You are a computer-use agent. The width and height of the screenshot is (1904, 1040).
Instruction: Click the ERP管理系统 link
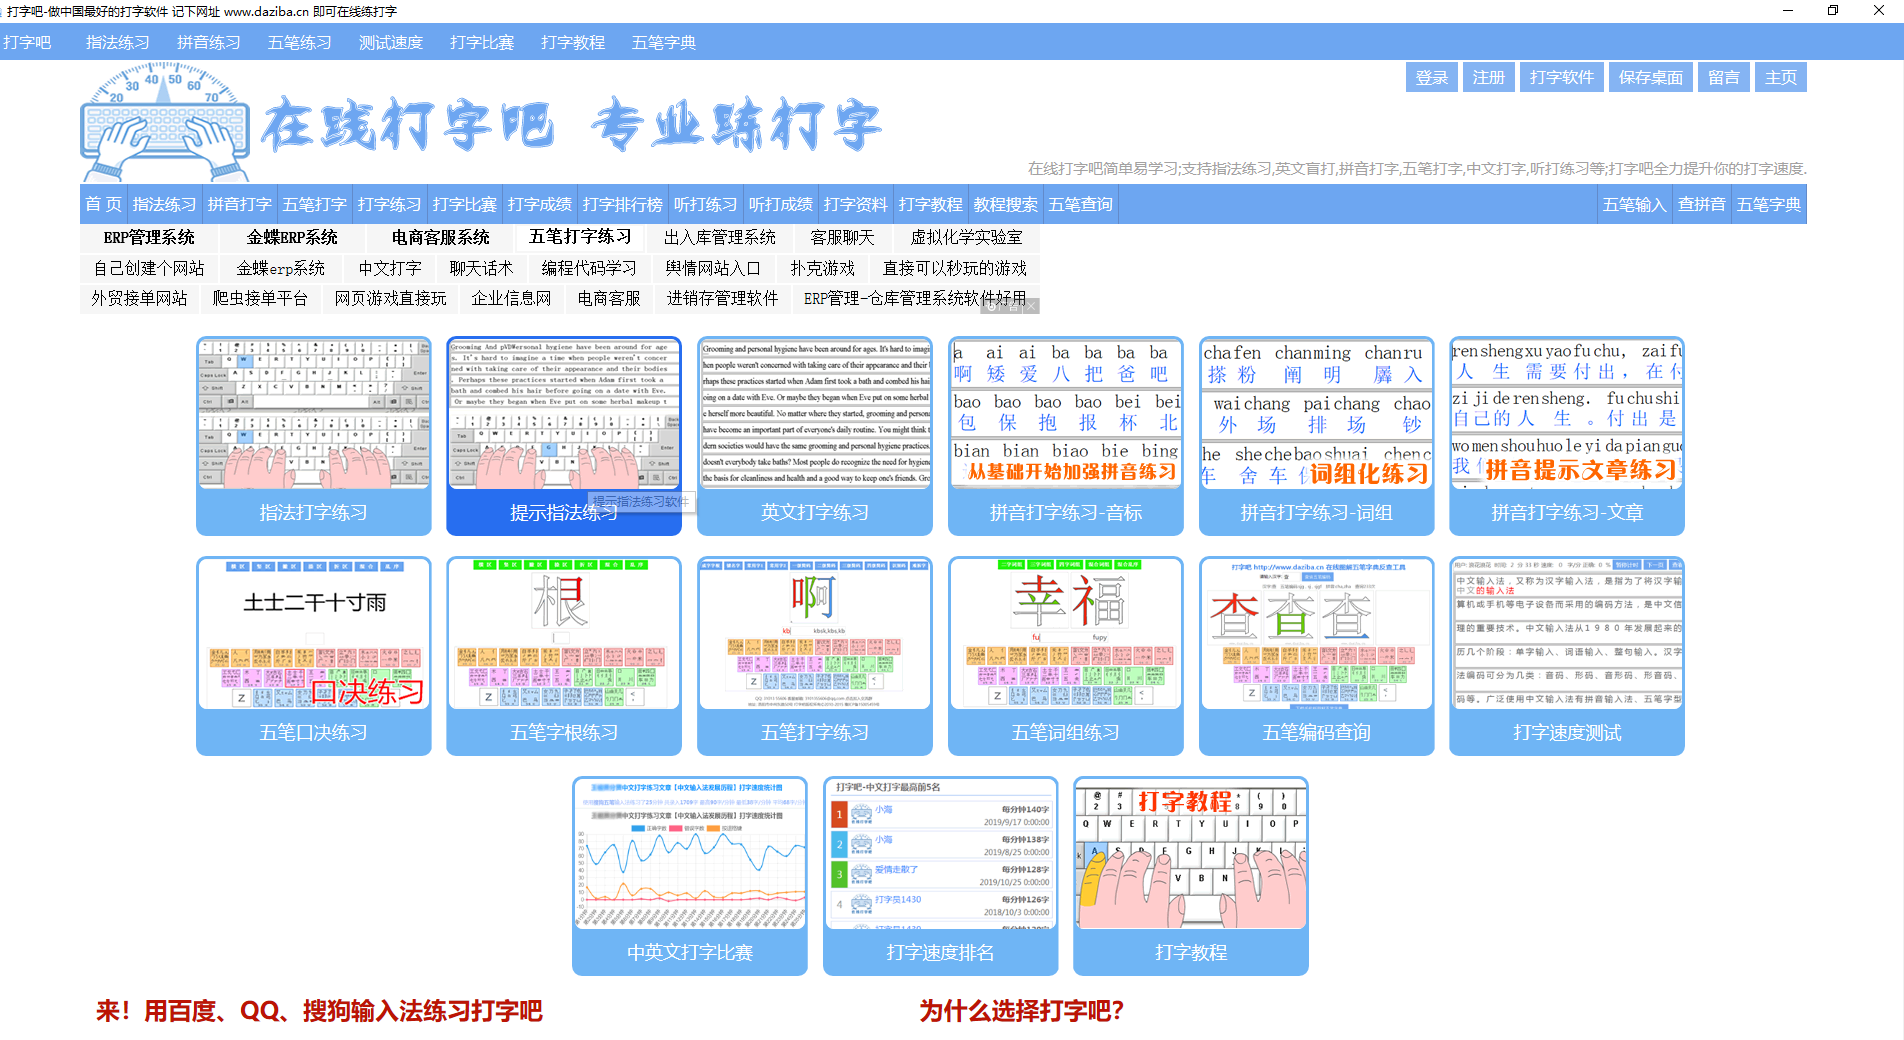coord(149,237)
